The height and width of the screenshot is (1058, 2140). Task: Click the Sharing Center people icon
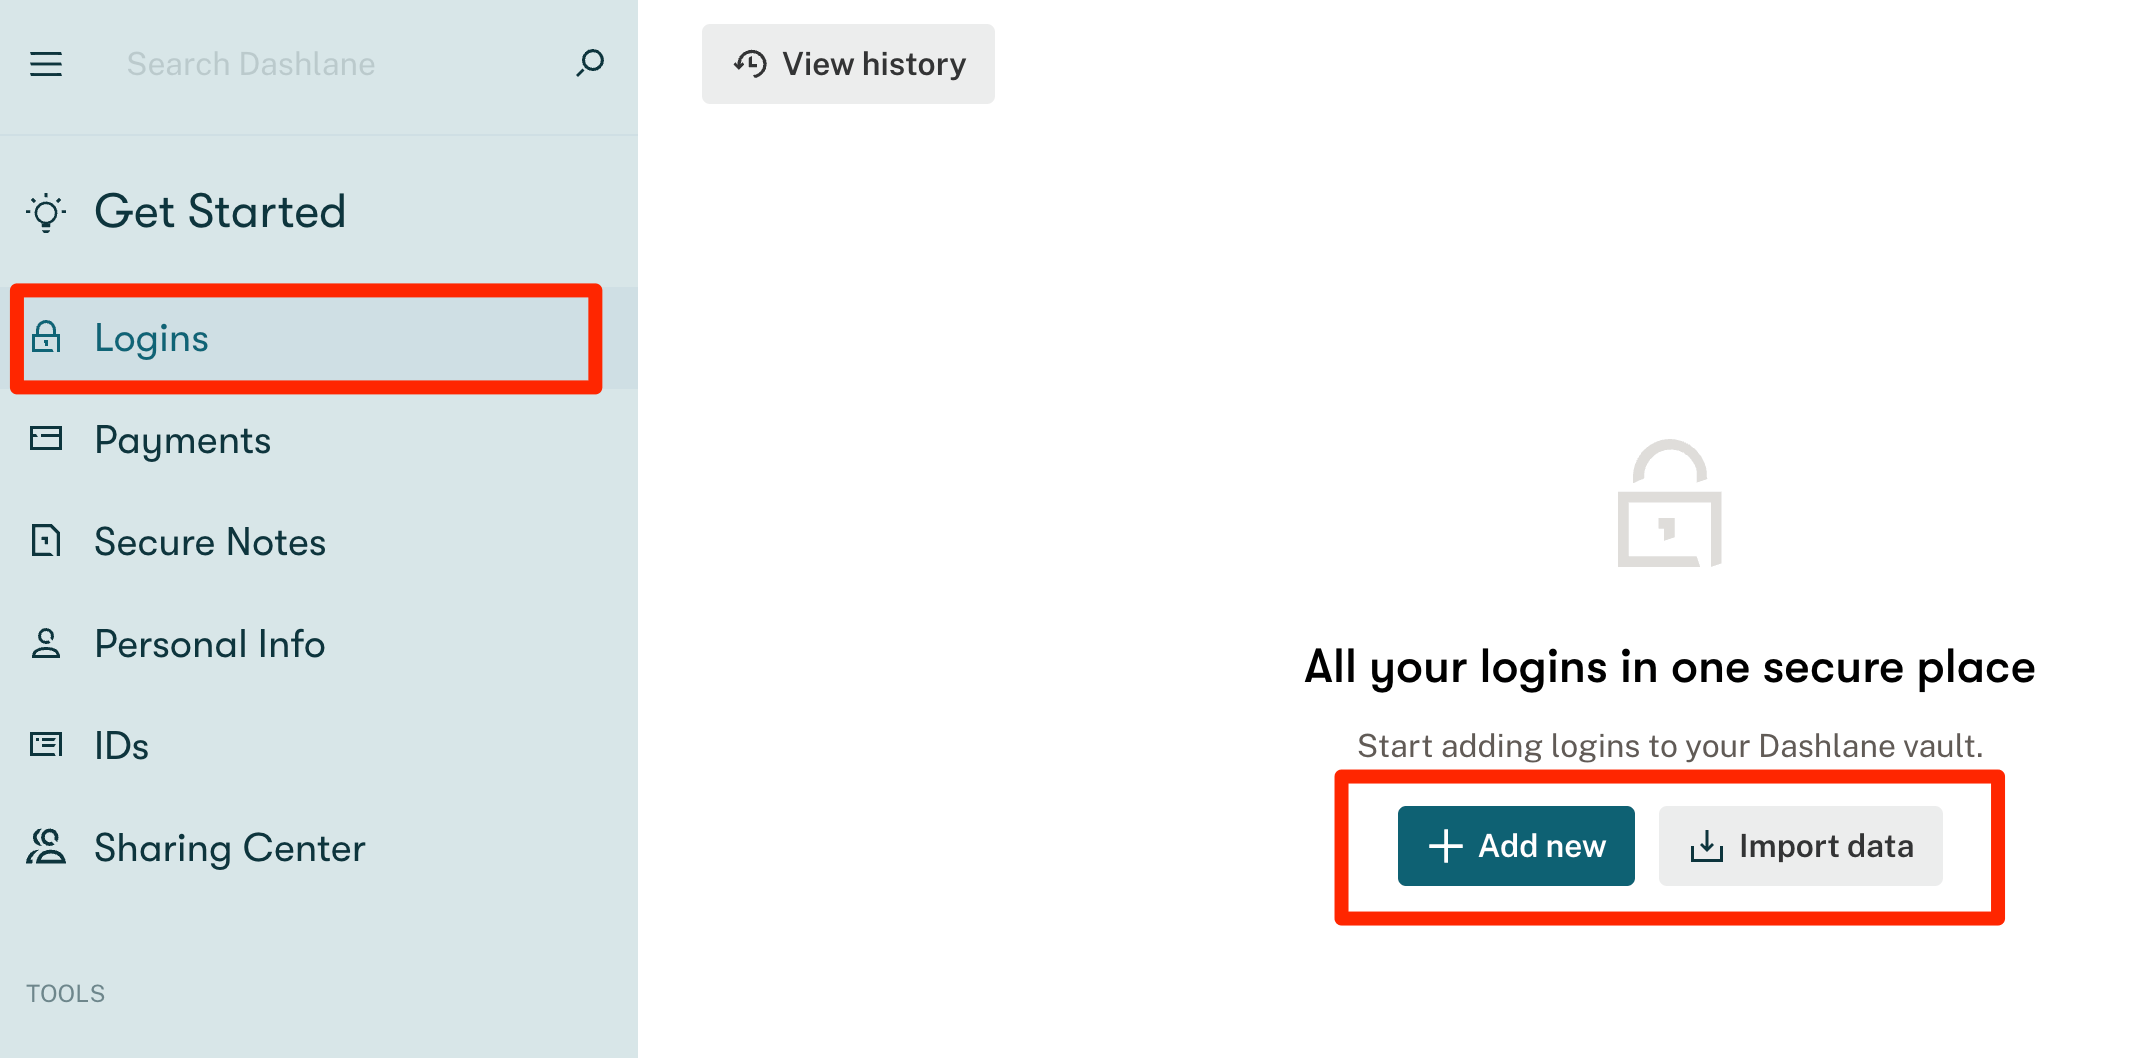[46, 847]
